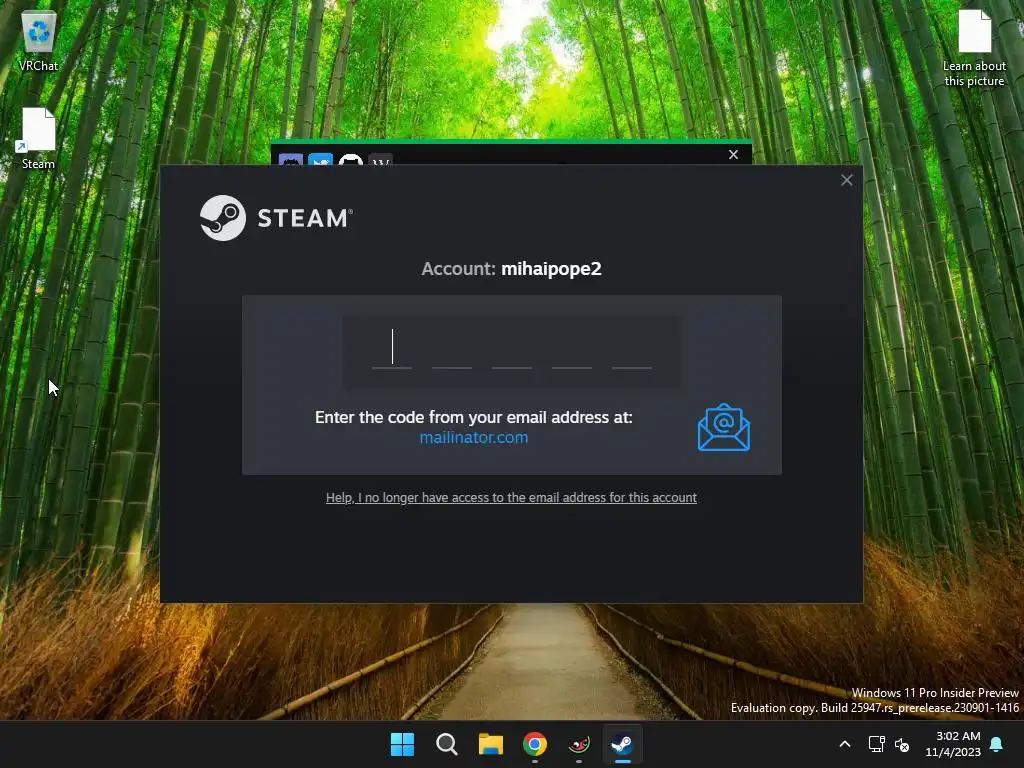This screenshot has height=768, width=1024.
Task: Open the mailinator.com email link
Action: pos(473,438)
